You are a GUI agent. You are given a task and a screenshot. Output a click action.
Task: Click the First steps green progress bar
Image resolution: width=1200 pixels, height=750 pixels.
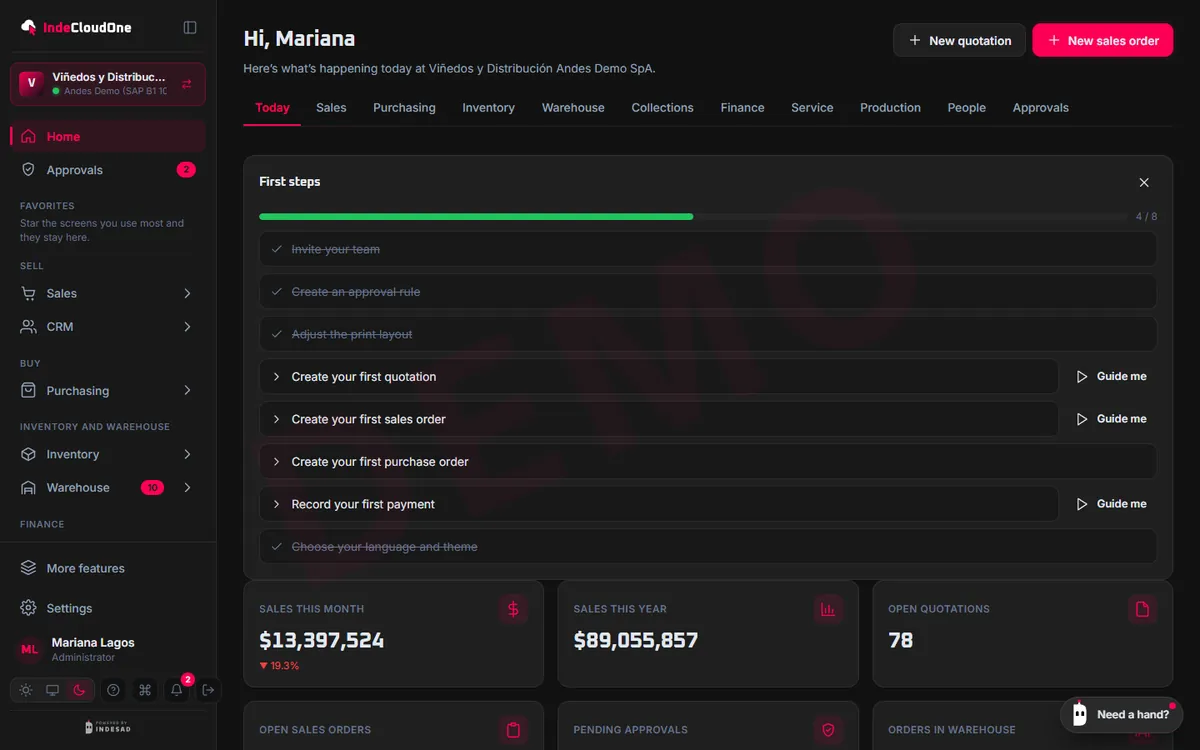[x=476, y=216]
